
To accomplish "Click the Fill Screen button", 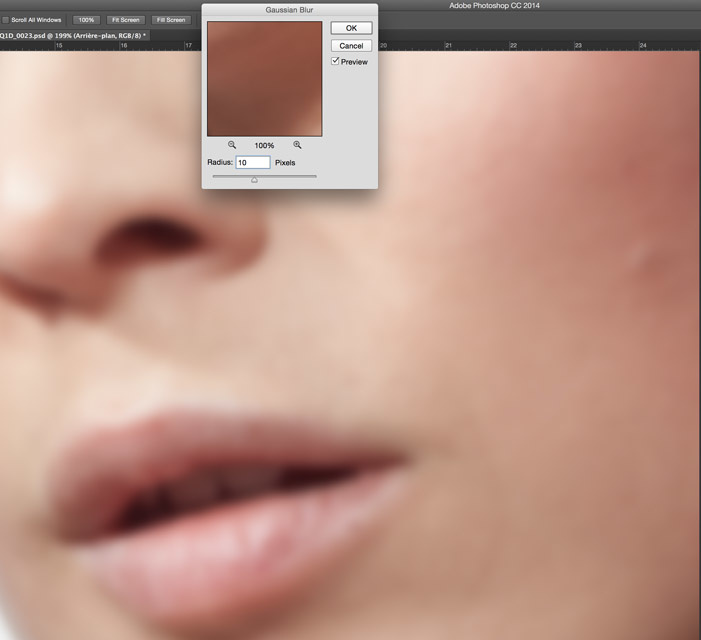I will pos(171,20).
